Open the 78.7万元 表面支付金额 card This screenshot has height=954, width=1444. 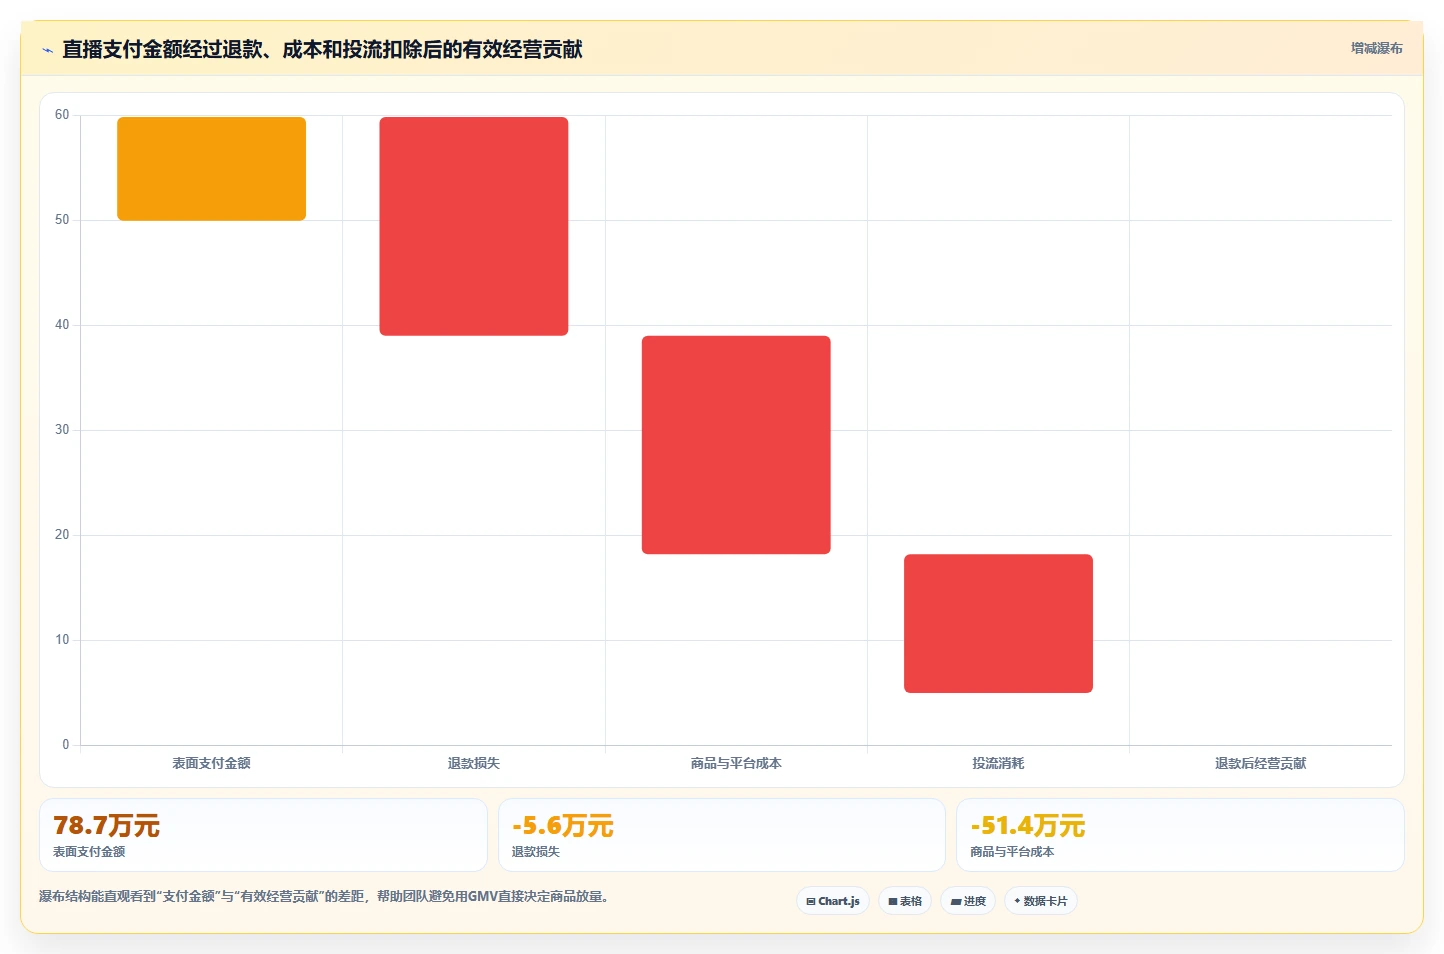pos(263,835)
